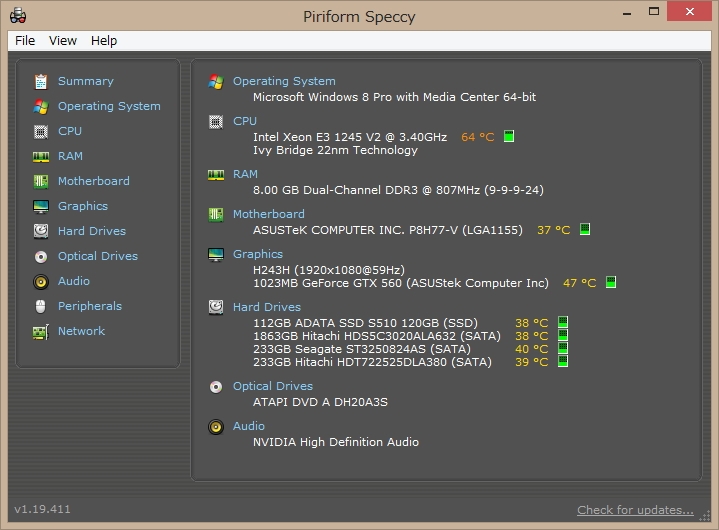
Task: Click the Check for updates link
Action: click(635, 510)
